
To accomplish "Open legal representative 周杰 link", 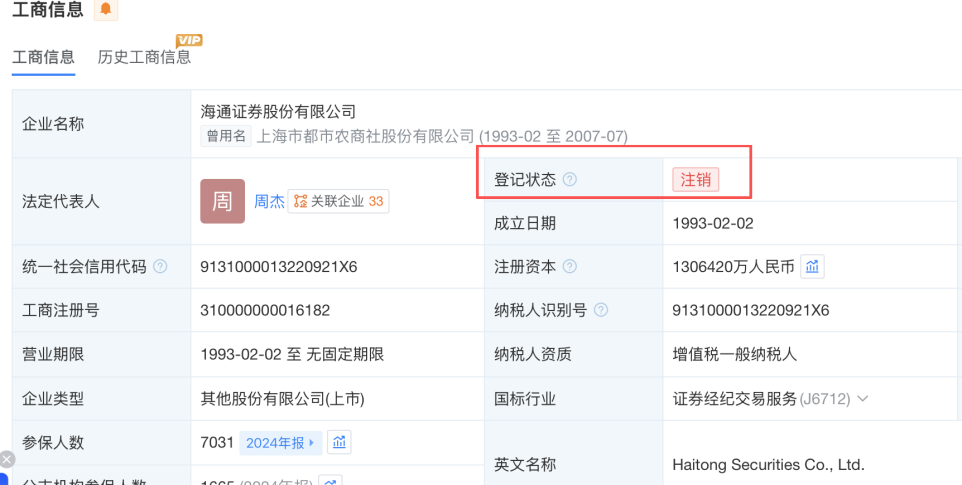I will 269,201.
